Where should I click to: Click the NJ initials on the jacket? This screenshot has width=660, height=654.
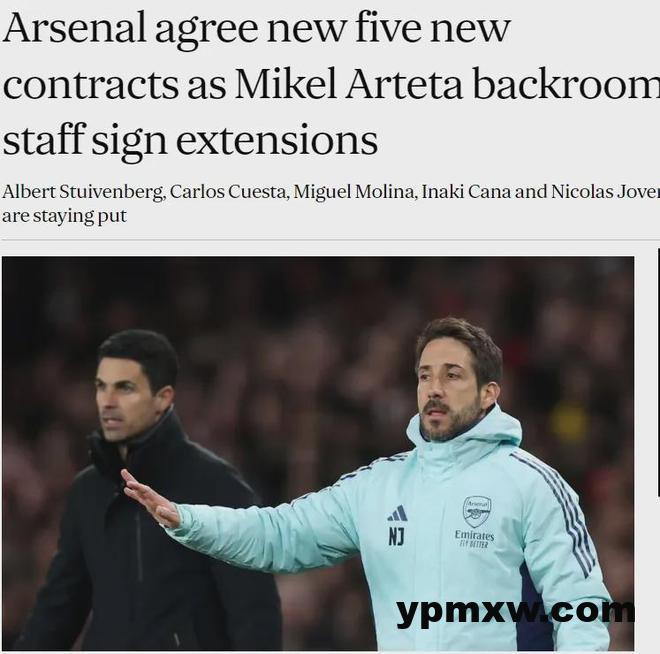(x=396, y=537)
